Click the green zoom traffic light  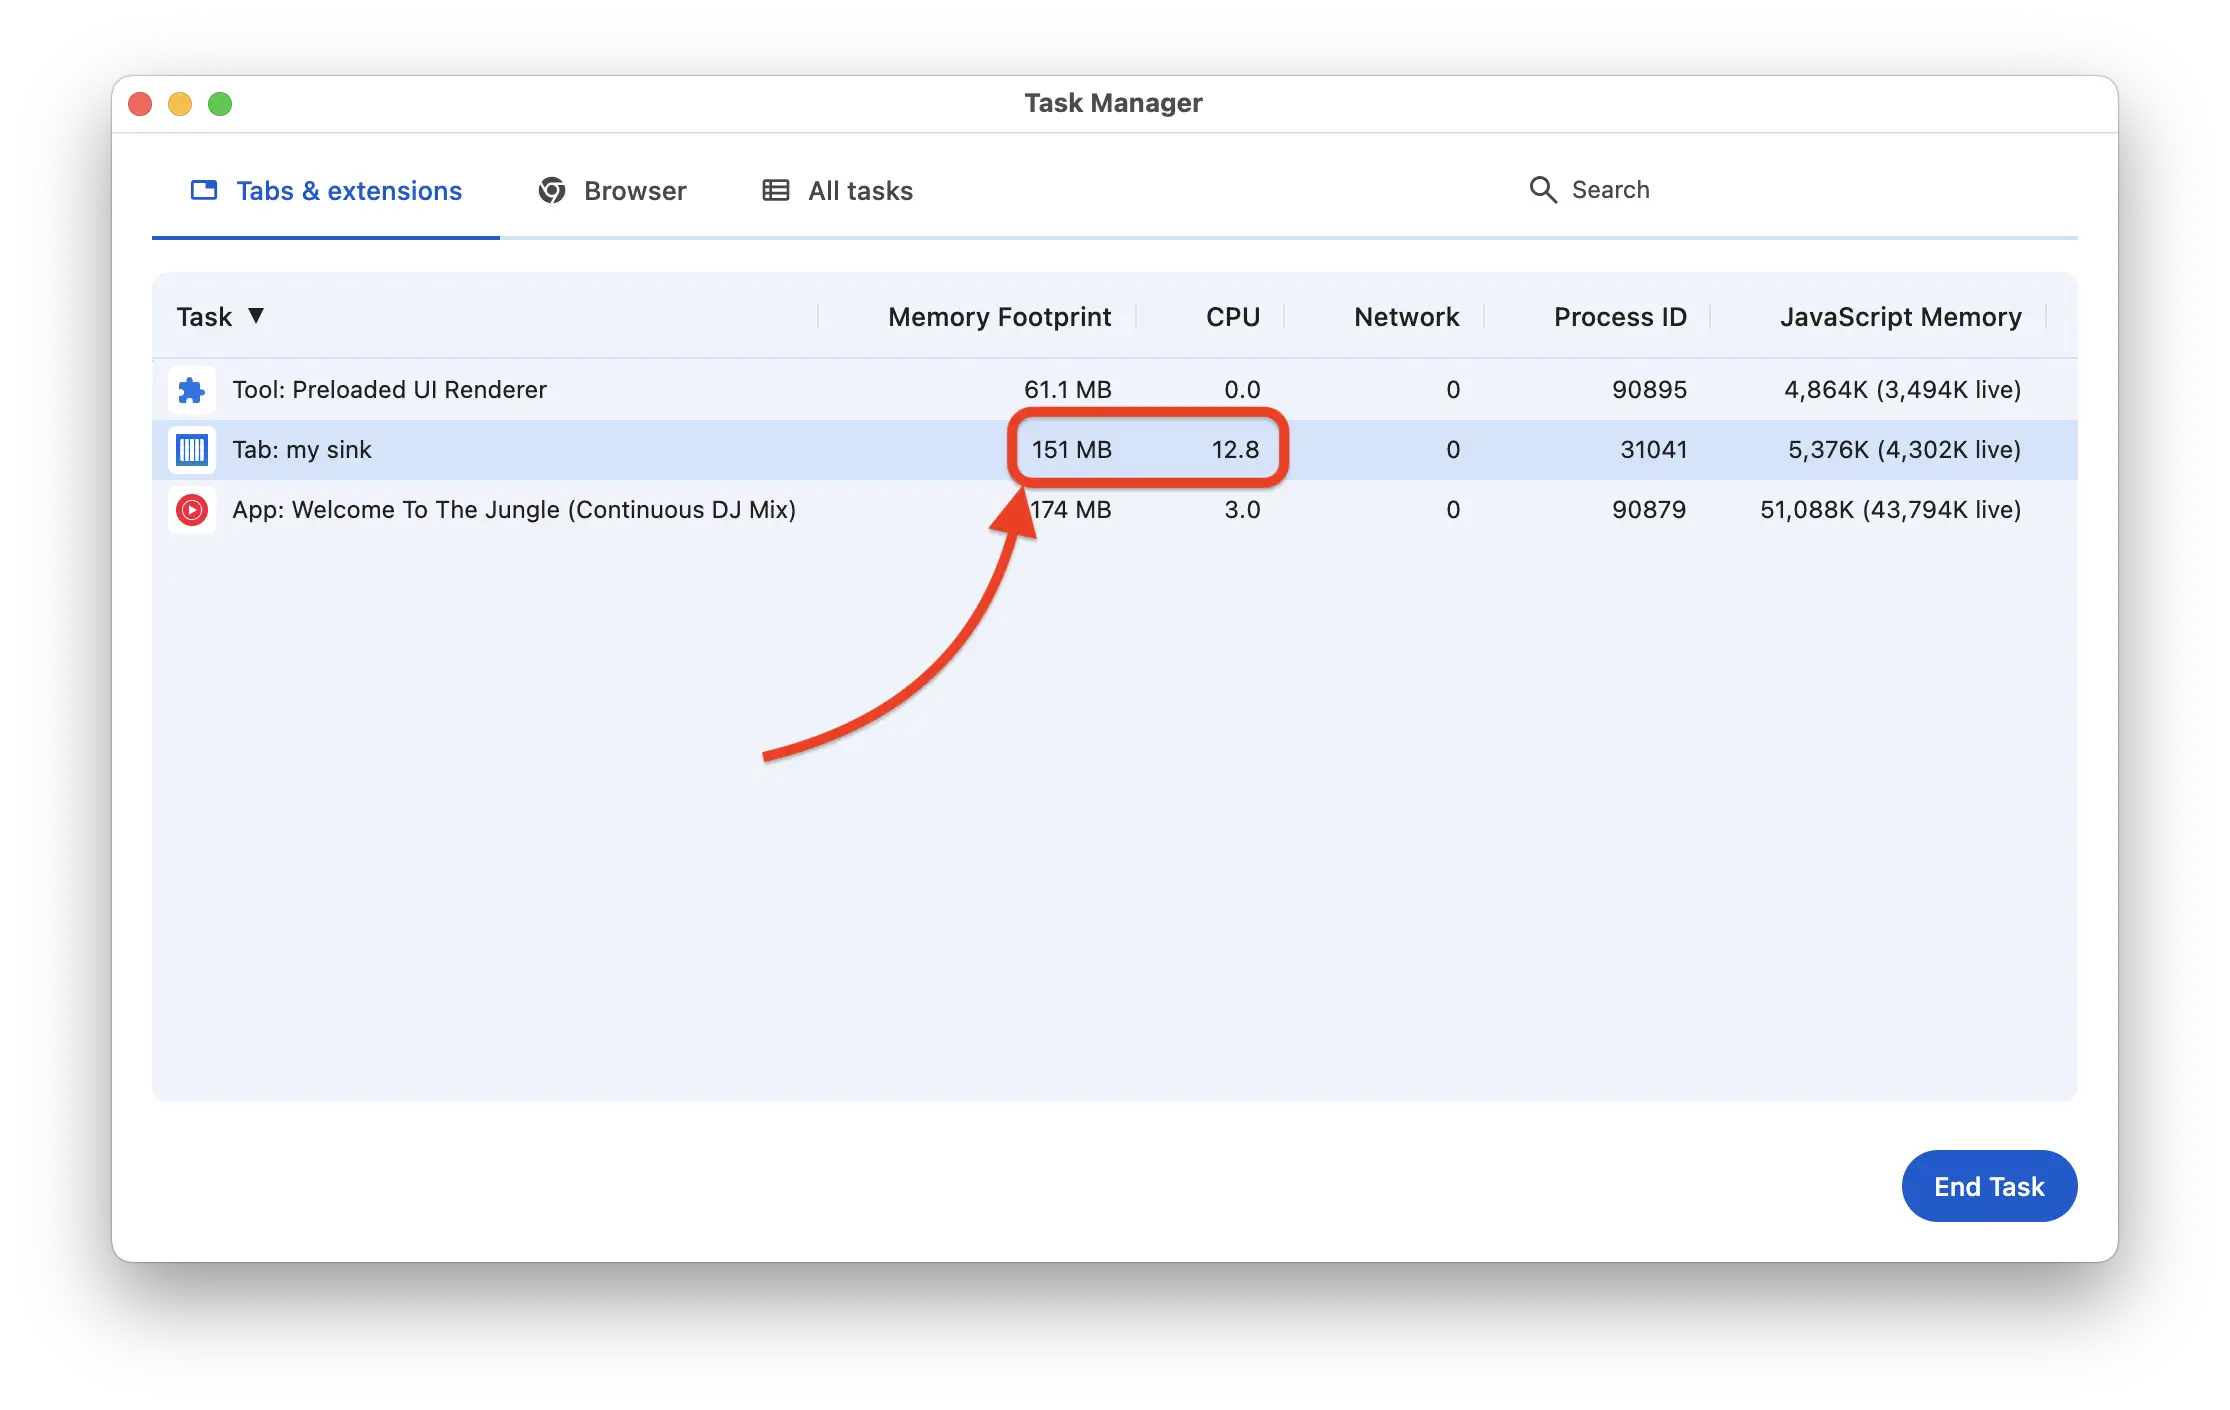point(220,103)
